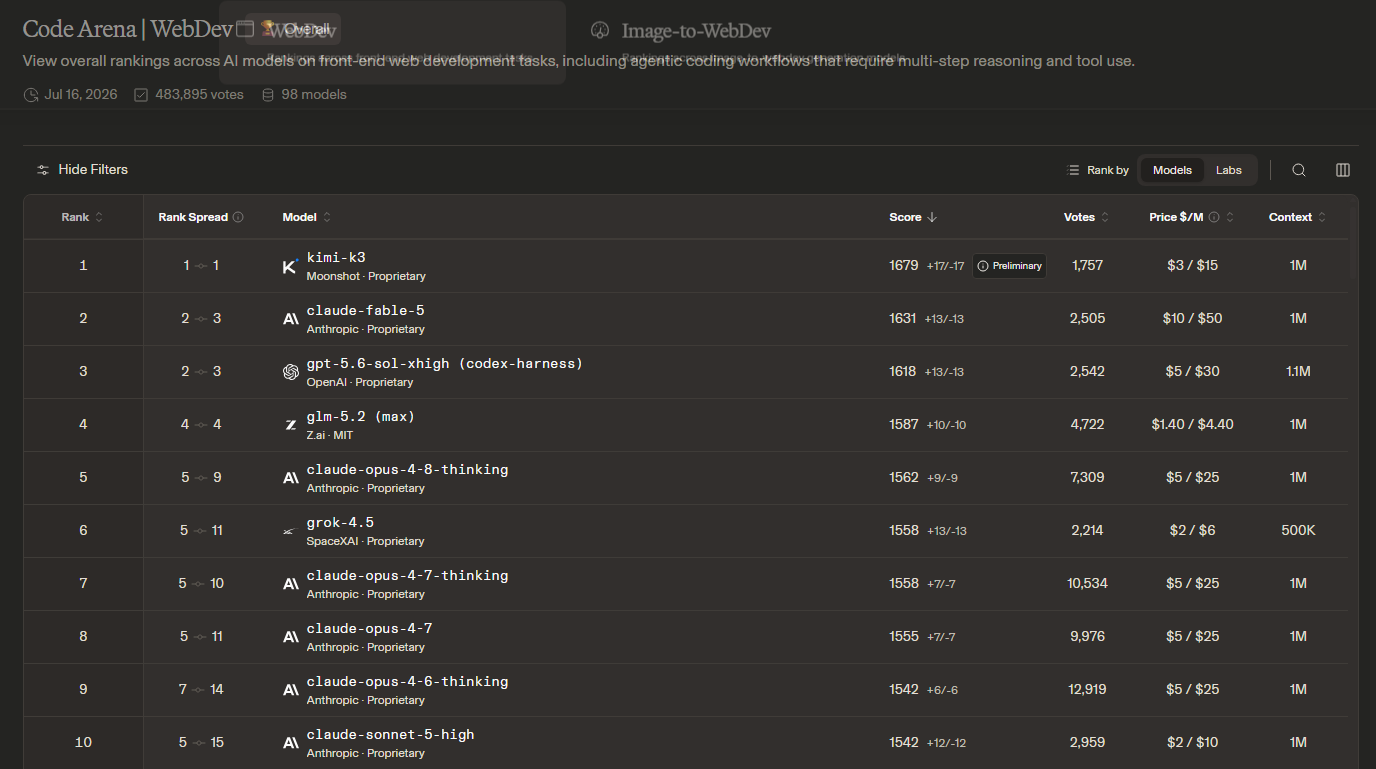
Task: Open the search icon in toolbar
Action: (1298, 170)
